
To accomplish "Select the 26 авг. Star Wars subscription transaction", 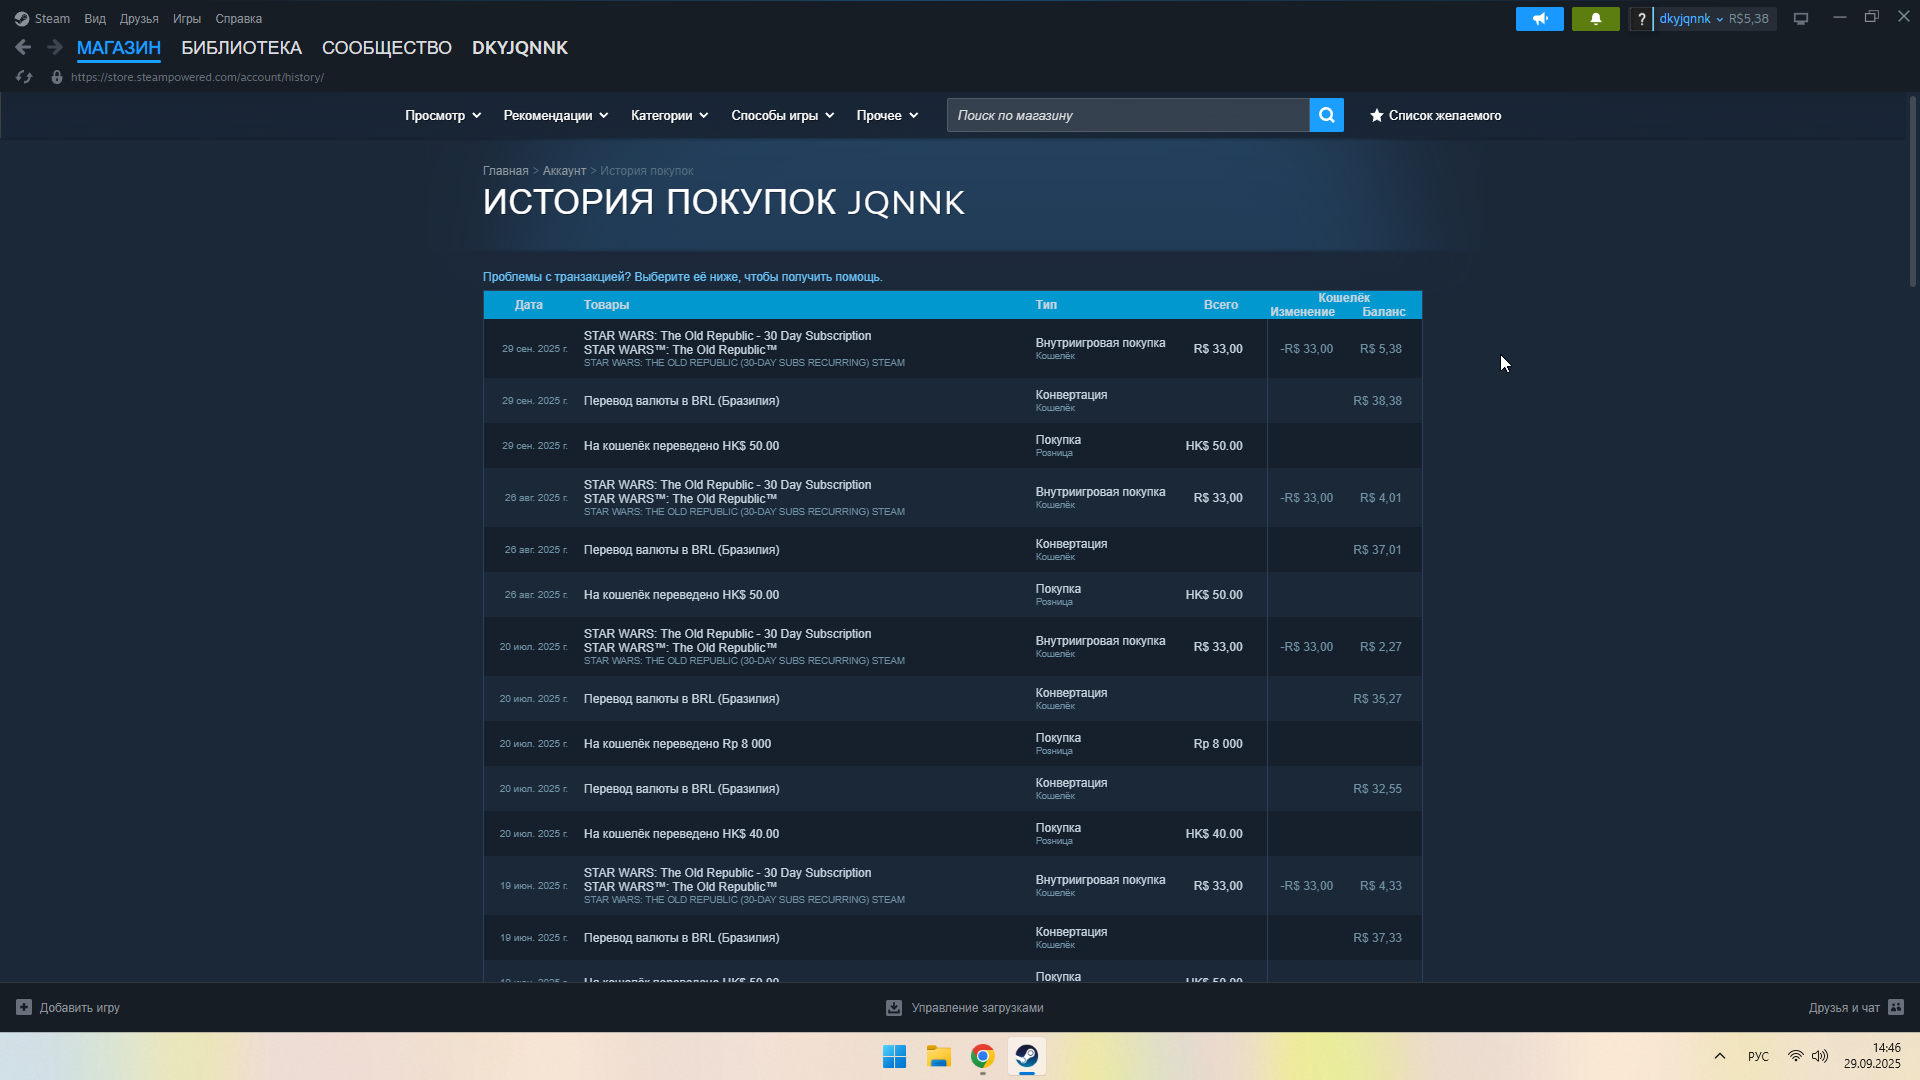I will pyautogui.click(x=952, y=498).
